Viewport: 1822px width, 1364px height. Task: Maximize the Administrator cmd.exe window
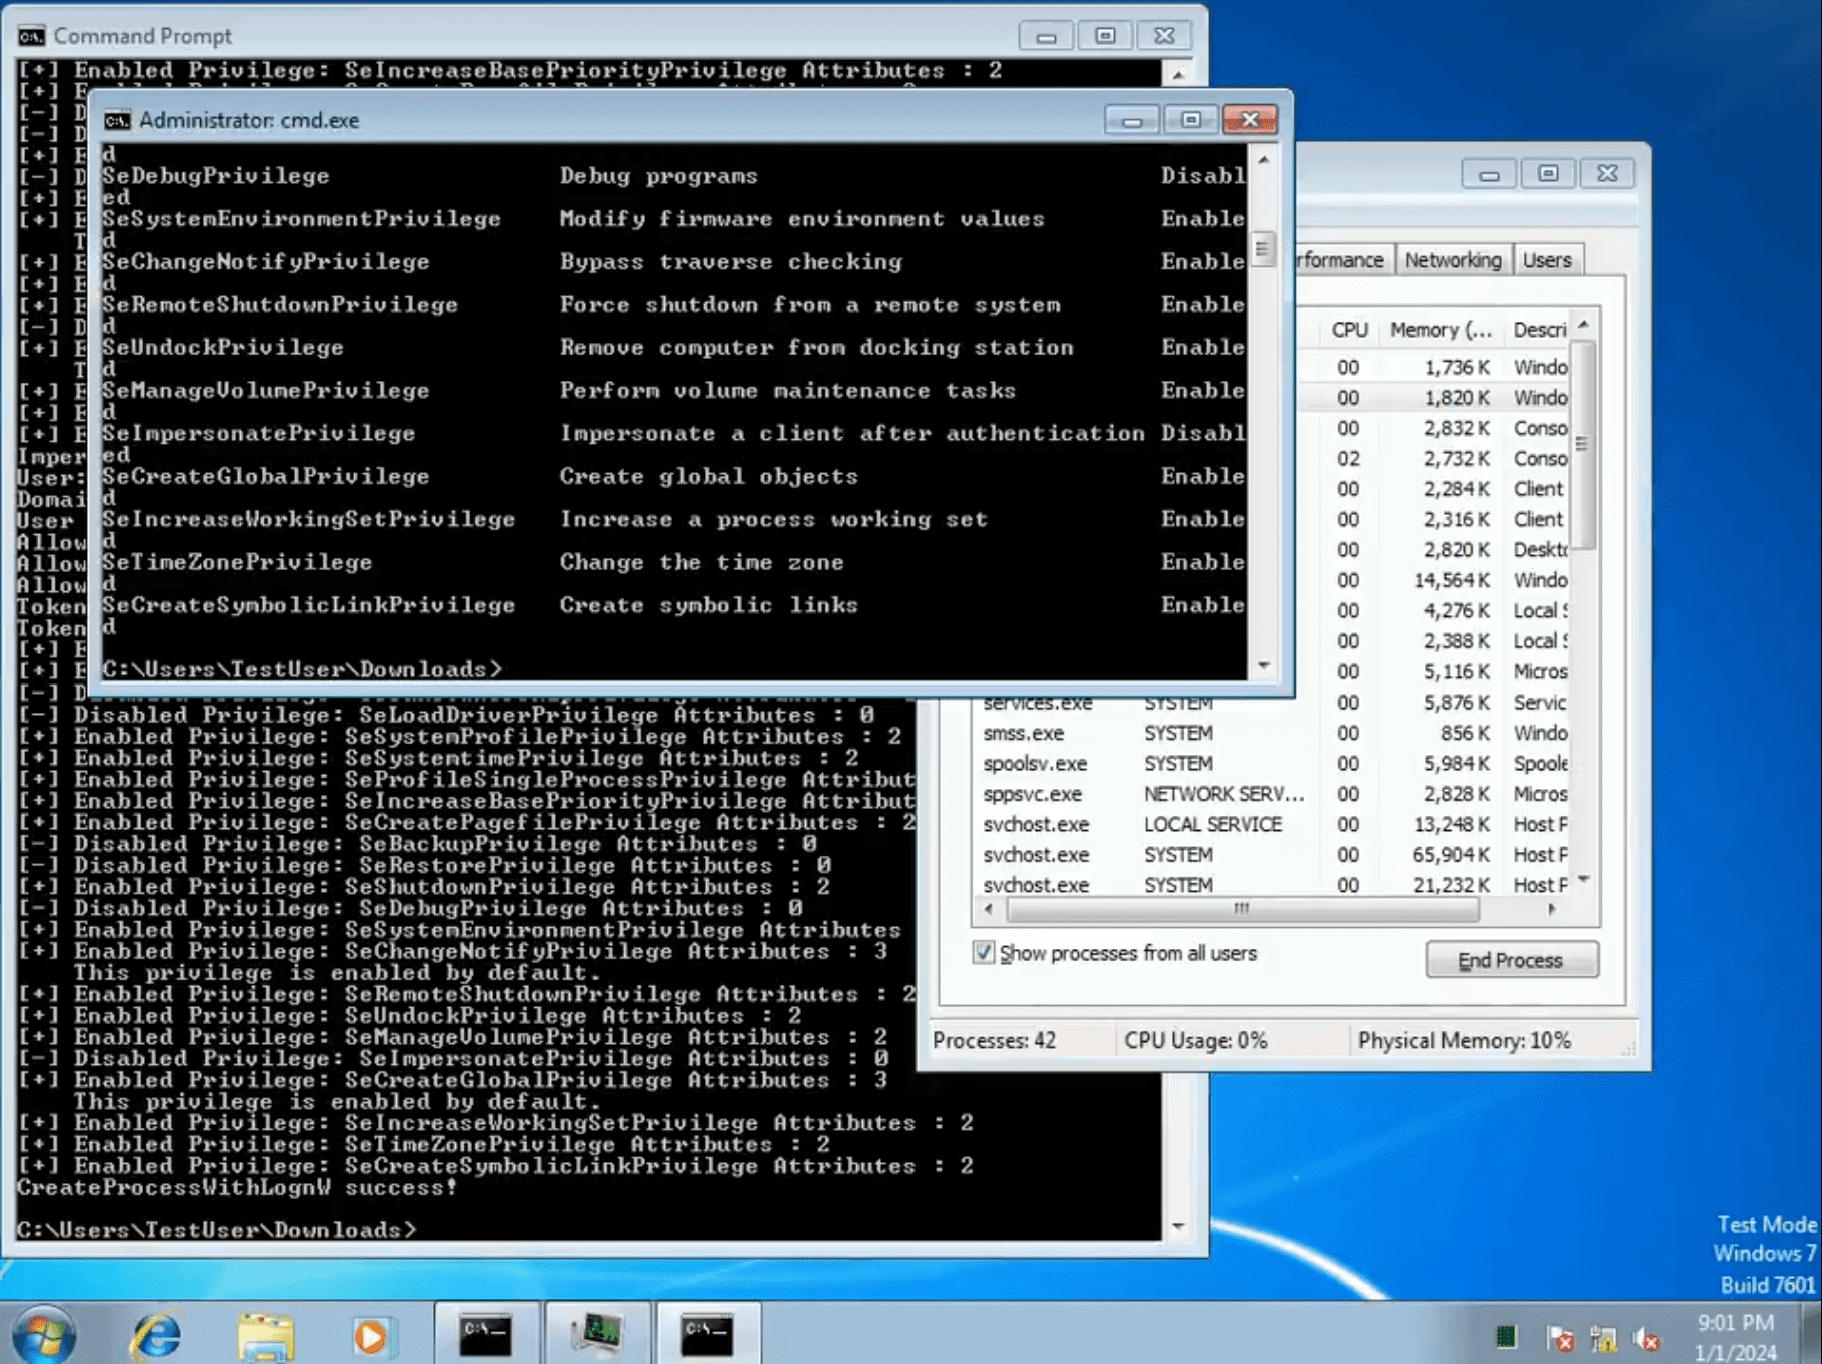pos(1190,120)
